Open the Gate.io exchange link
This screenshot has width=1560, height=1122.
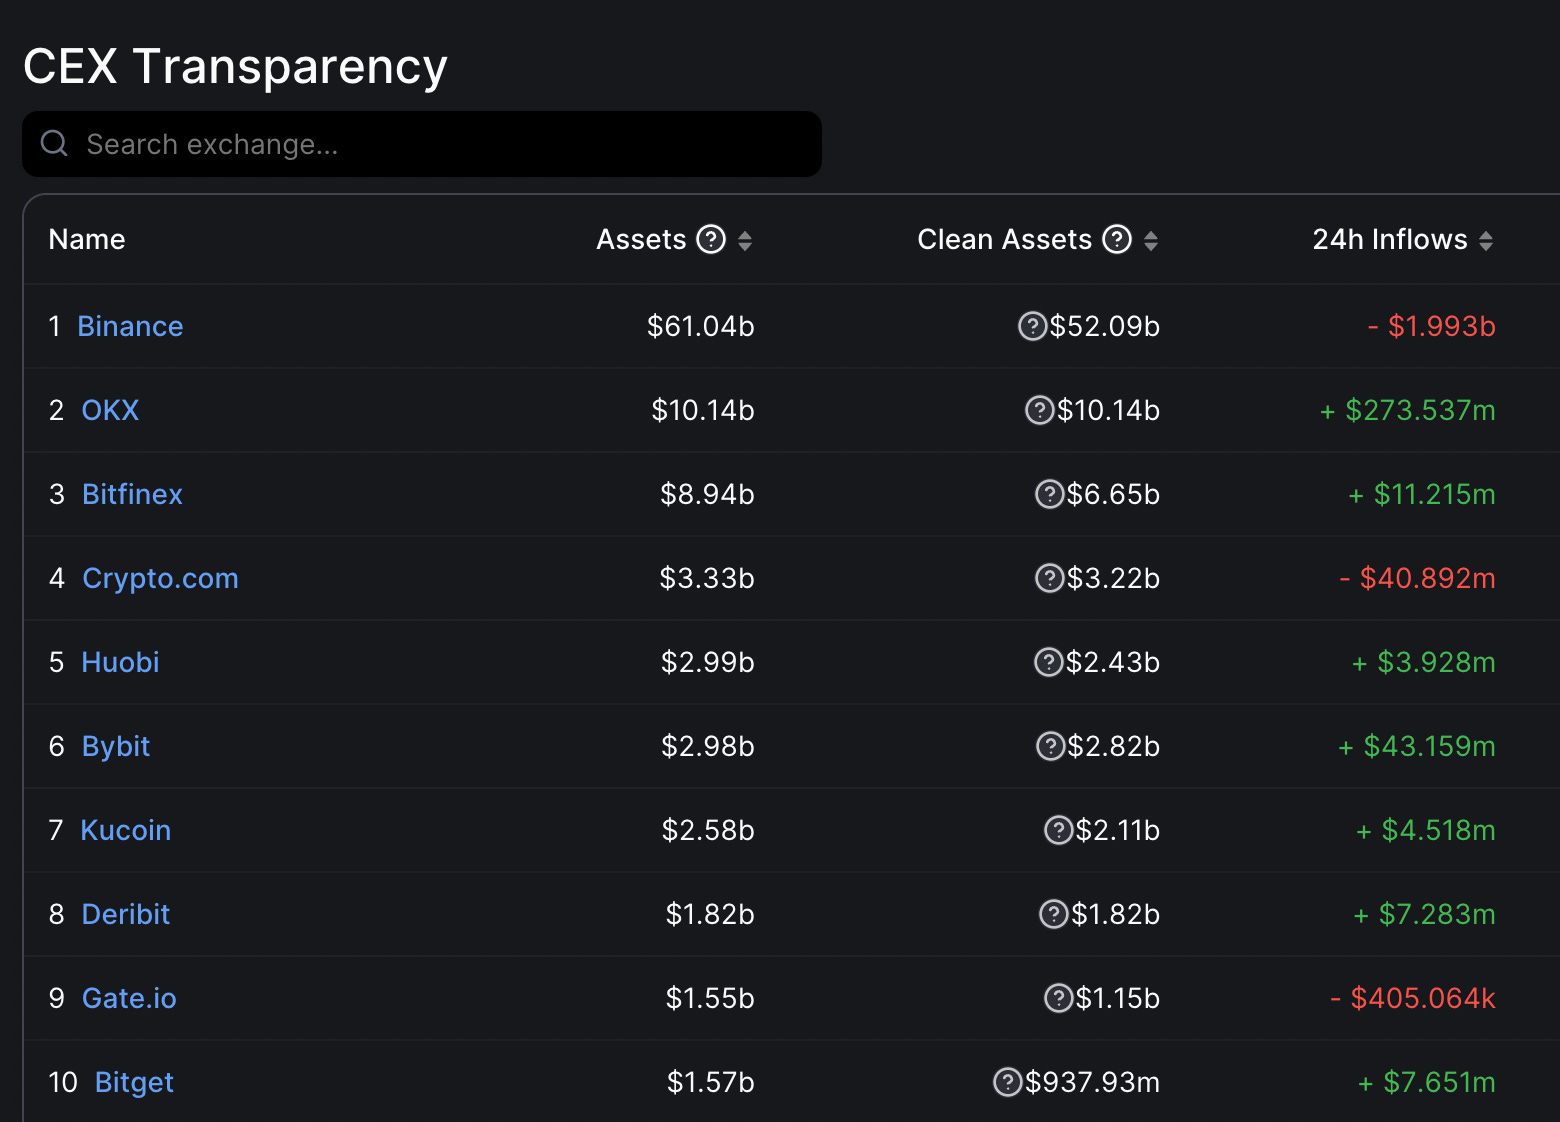129,998
